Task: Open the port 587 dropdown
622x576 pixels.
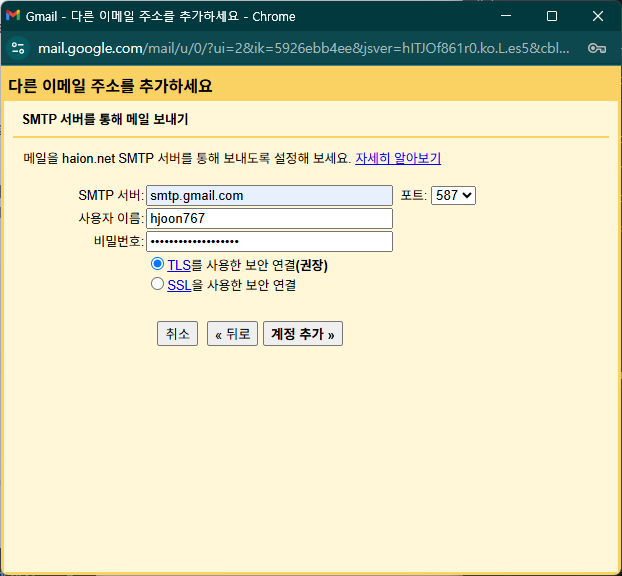Action: click(453, 196)
